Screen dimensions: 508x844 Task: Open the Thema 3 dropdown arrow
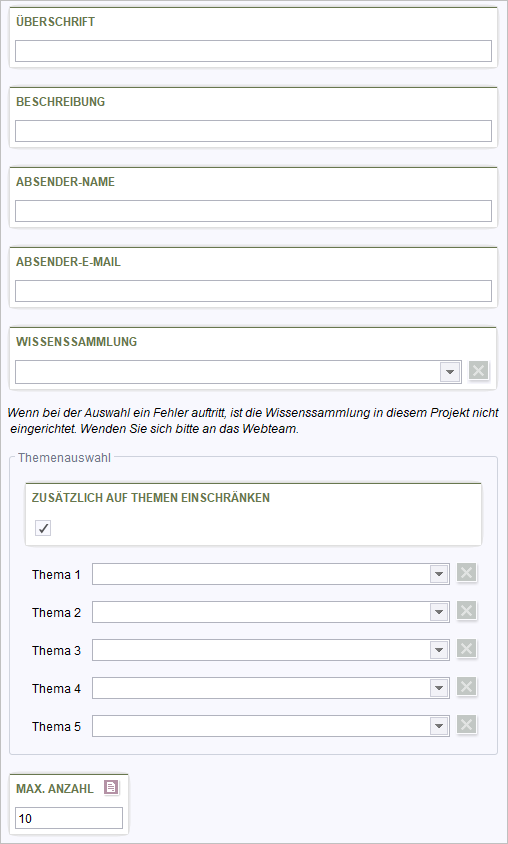coord(439,650)
